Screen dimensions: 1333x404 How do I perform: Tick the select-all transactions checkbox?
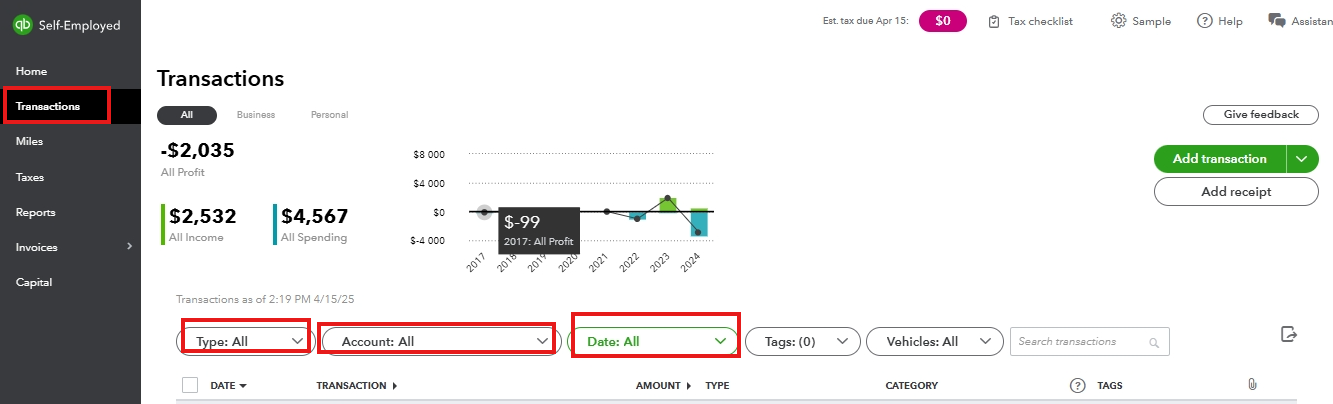click(x=190, y=385)
